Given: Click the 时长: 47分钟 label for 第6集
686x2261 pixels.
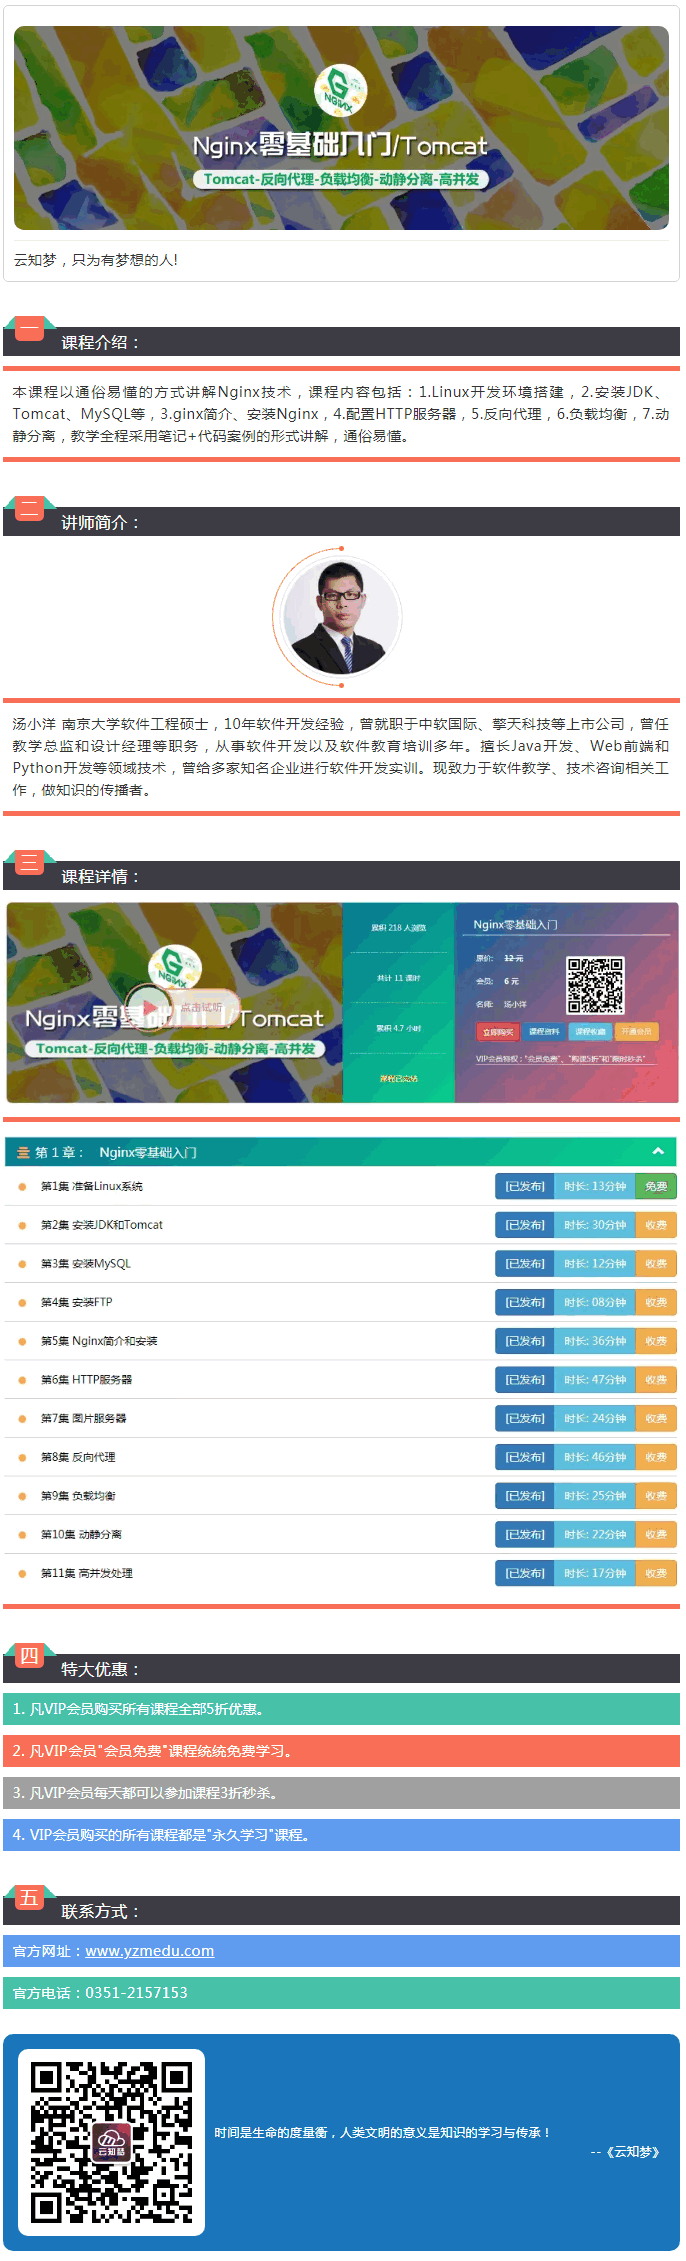Looking at the screenshot, I should pyautogui.click(x=594, y=1380).
